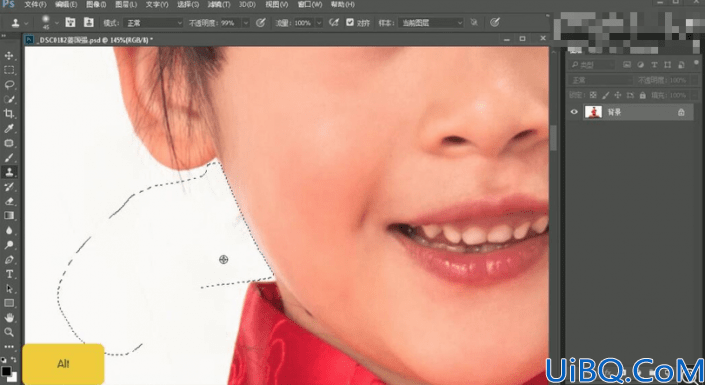Swap foreground and background colors

(x=13, y=360)
